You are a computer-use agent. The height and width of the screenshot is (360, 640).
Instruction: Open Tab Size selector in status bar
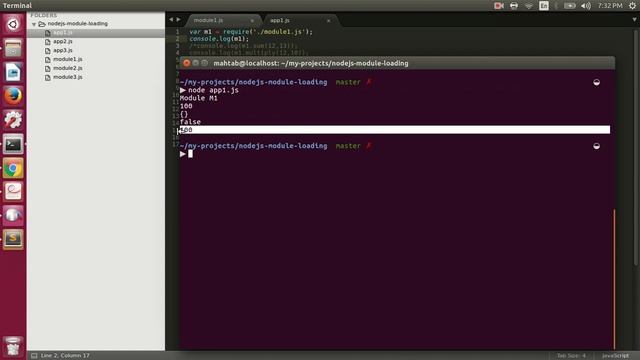coord(571,356)
